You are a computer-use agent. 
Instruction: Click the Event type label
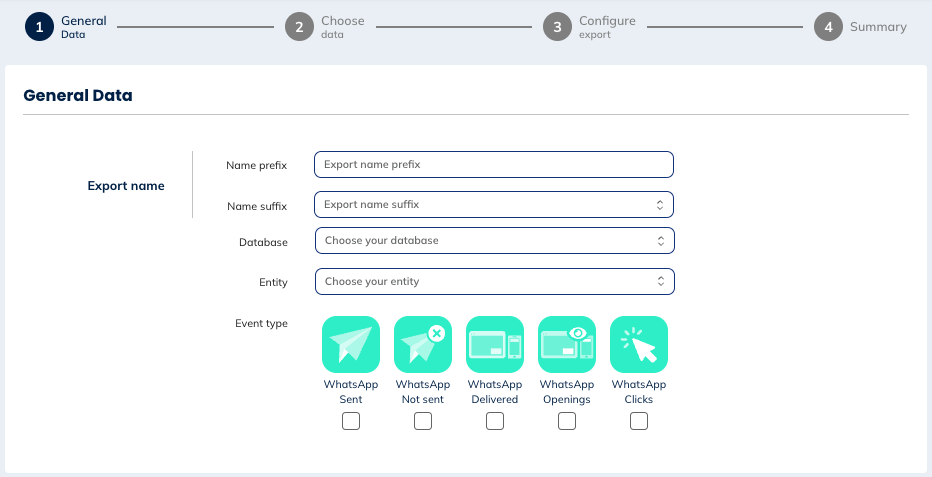[x=261, y=323]
